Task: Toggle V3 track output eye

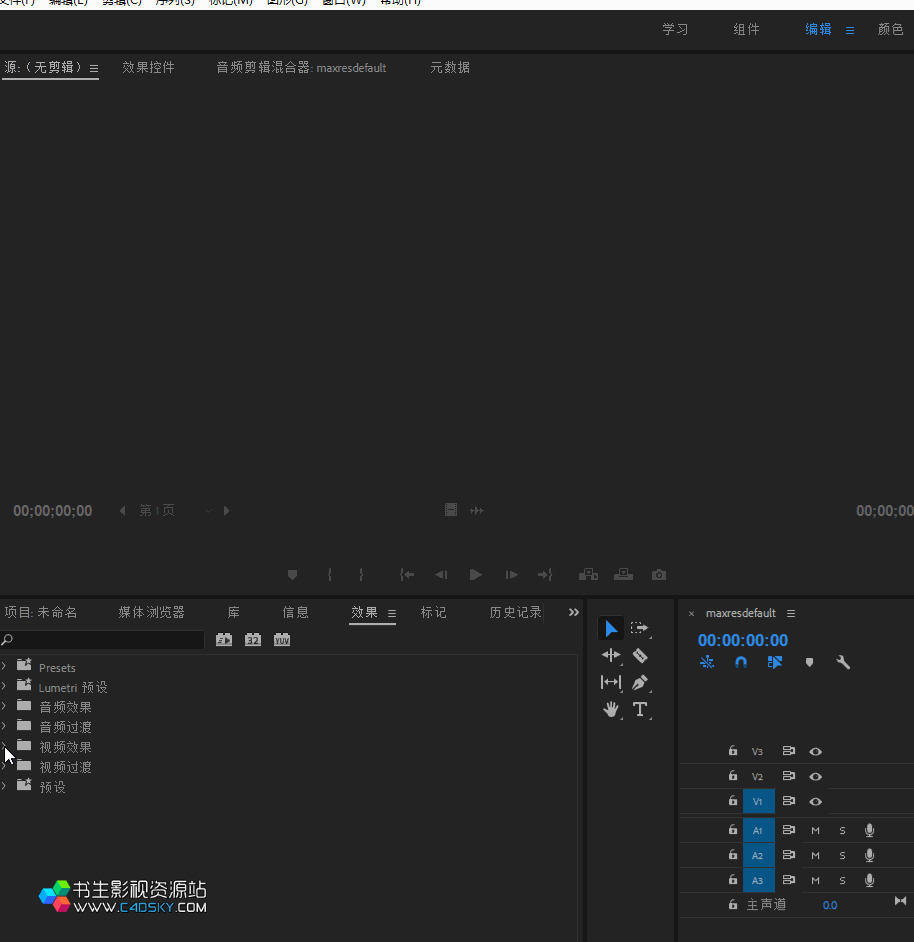Action: coord(815,752)
